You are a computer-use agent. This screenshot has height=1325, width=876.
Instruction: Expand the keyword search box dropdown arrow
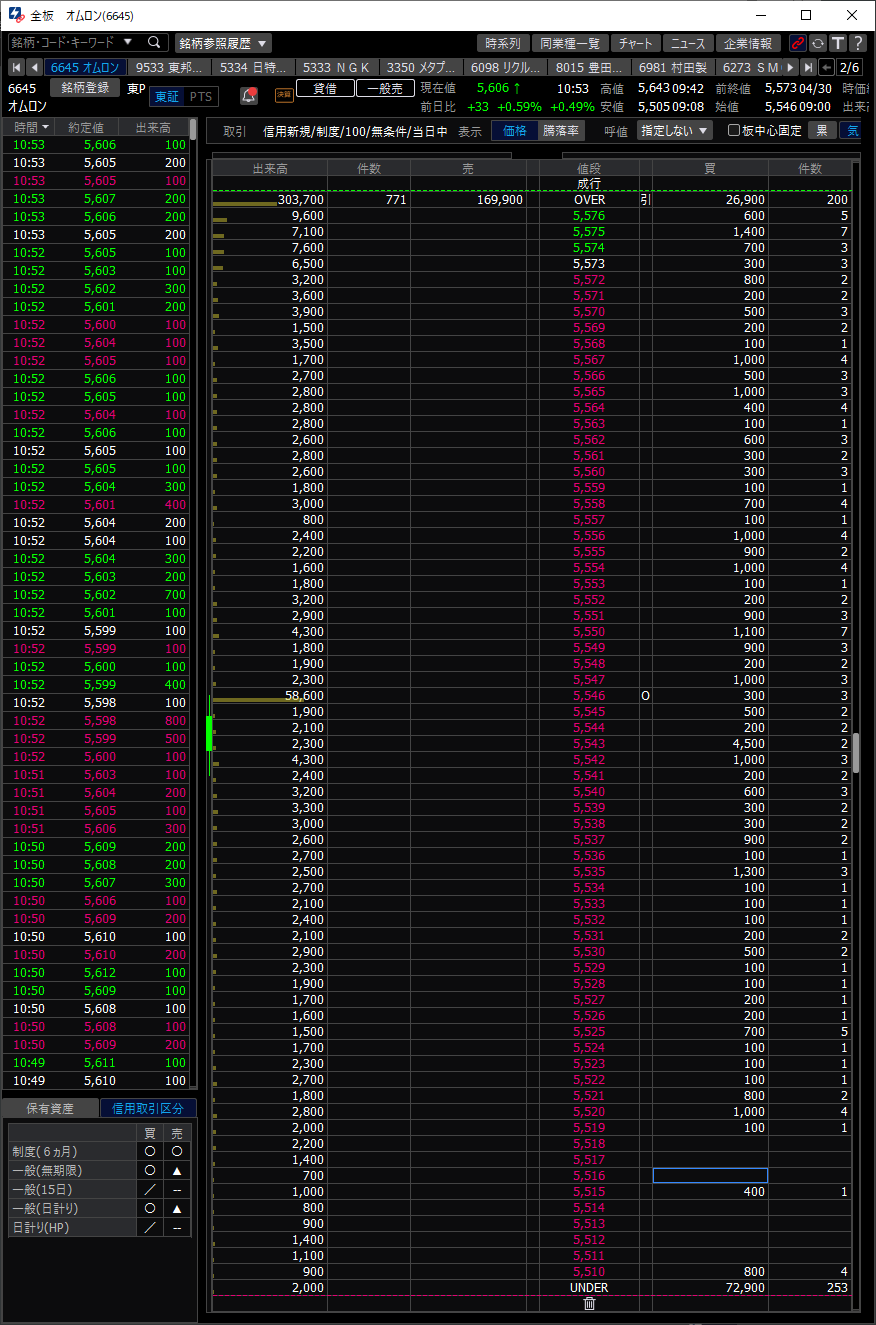tap(128, 42)
